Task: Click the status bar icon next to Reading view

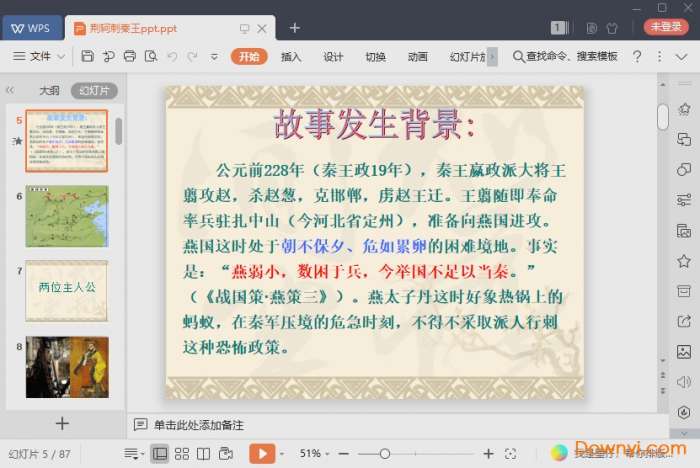Action: [x=226, y=454]
